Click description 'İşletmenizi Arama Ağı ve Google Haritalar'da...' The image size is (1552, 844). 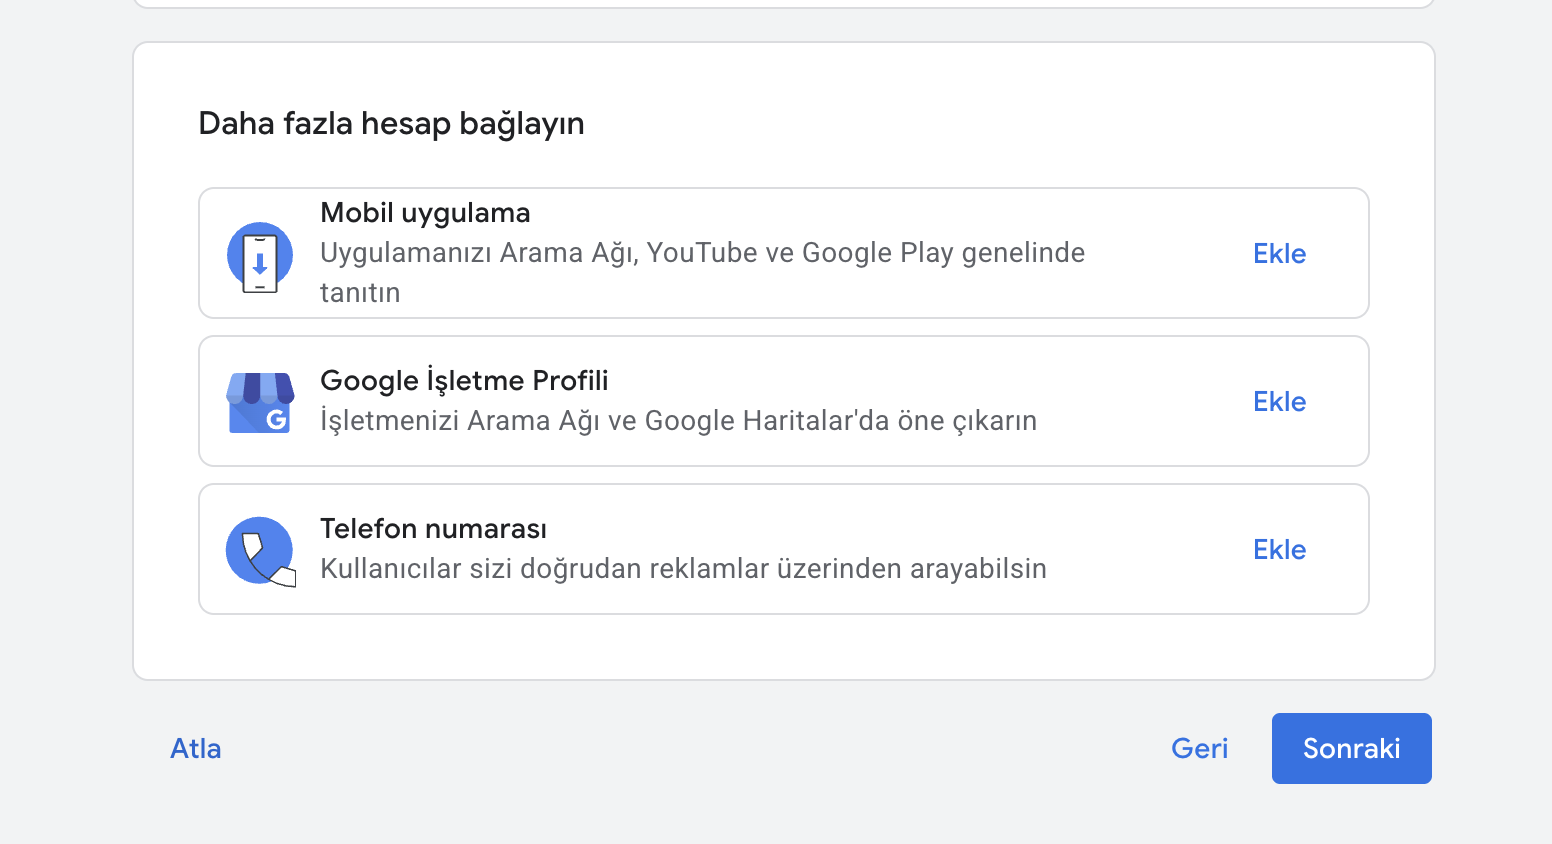[x=678, y=421]
